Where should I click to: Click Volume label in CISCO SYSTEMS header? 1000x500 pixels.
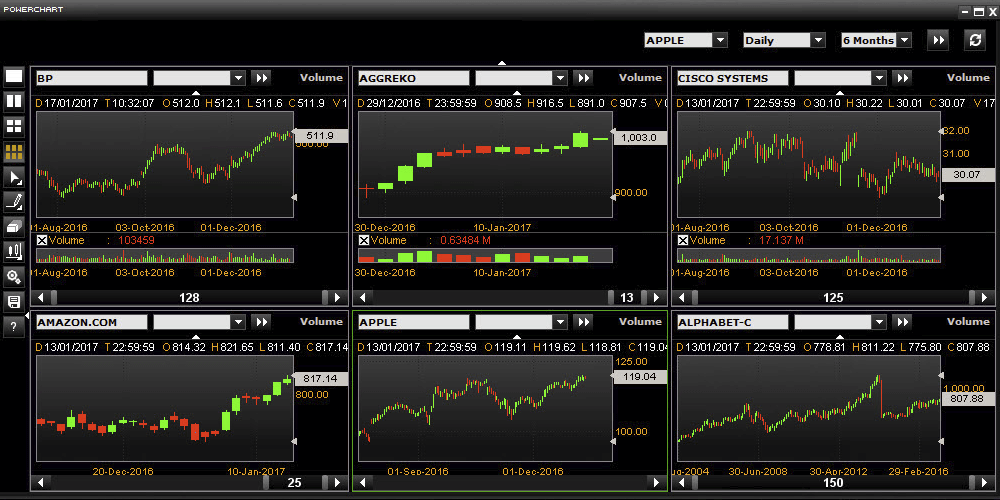point(968,78)
